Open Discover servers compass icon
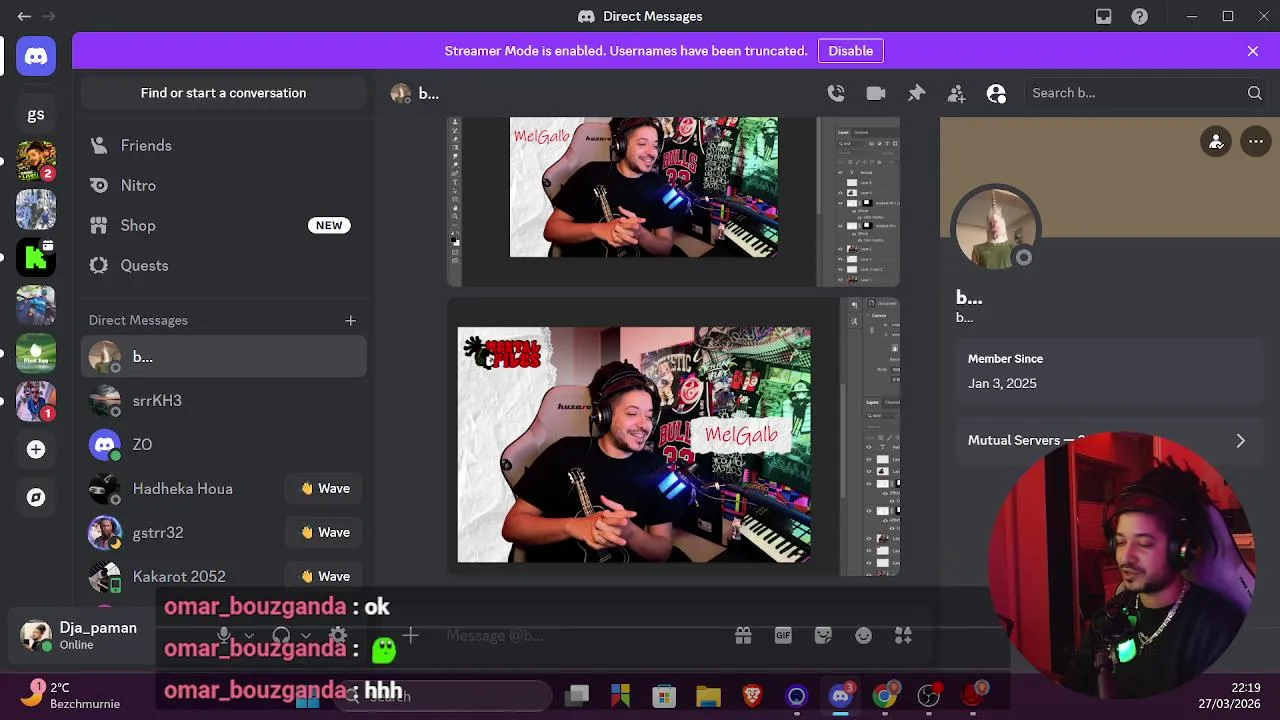Image resolution: width=1280 pixels, height=720 pixels. pos(36,497)
